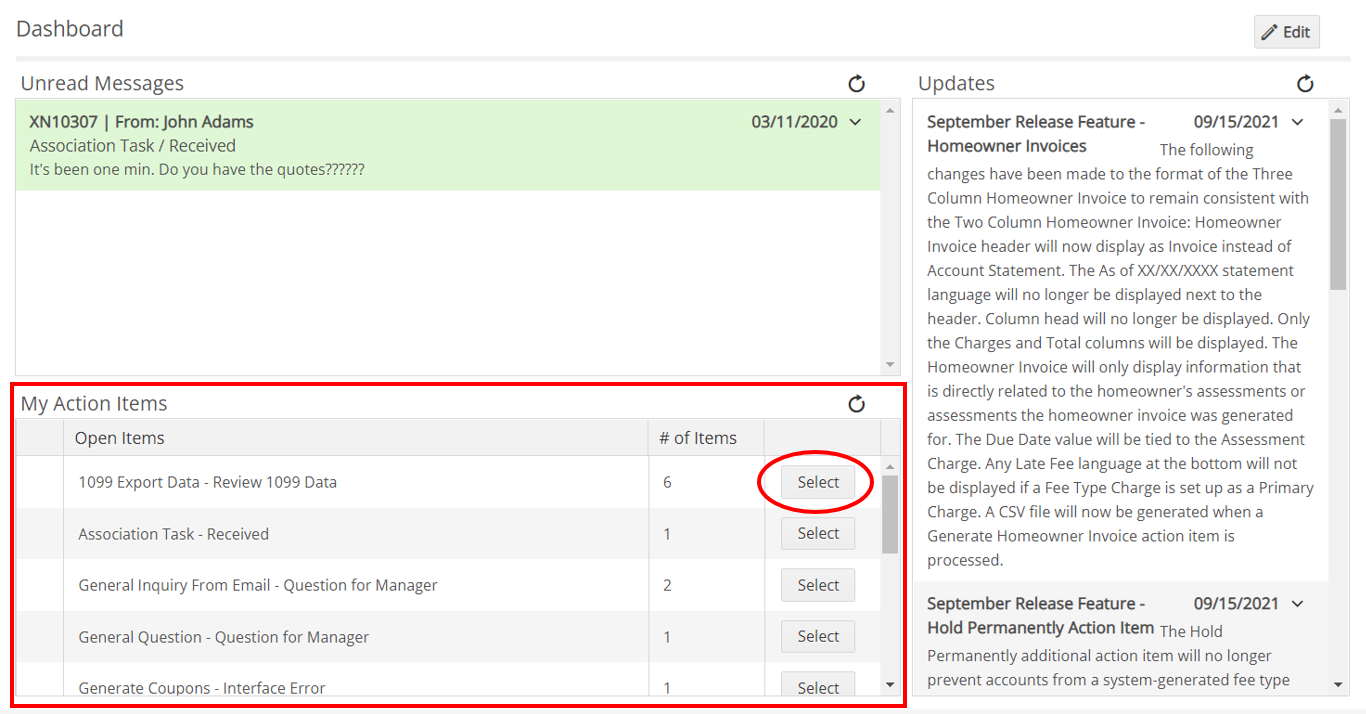This screenshot has width=1366, height=714.
Task: Select the Association Task - Received item
Action: (x=817, y=533)
